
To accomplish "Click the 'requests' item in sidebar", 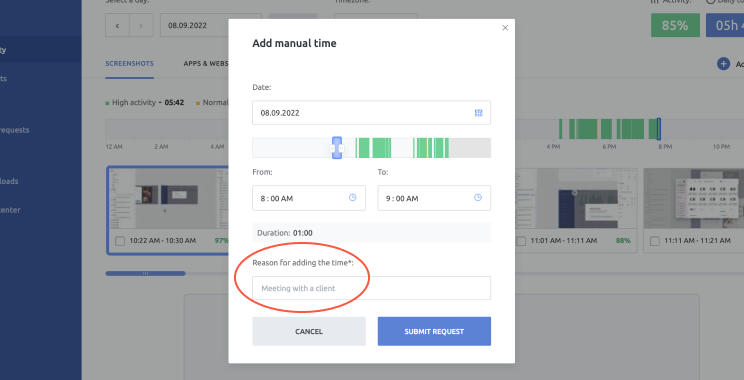I will [14, 130].
